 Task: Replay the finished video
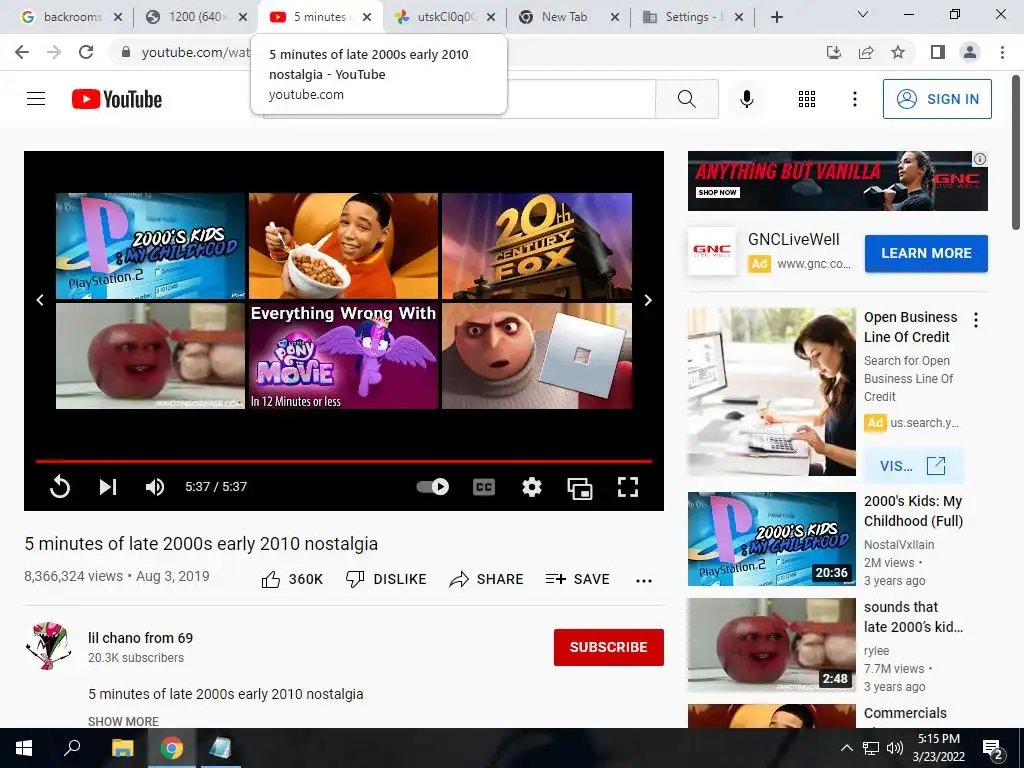tap(59, 487)
